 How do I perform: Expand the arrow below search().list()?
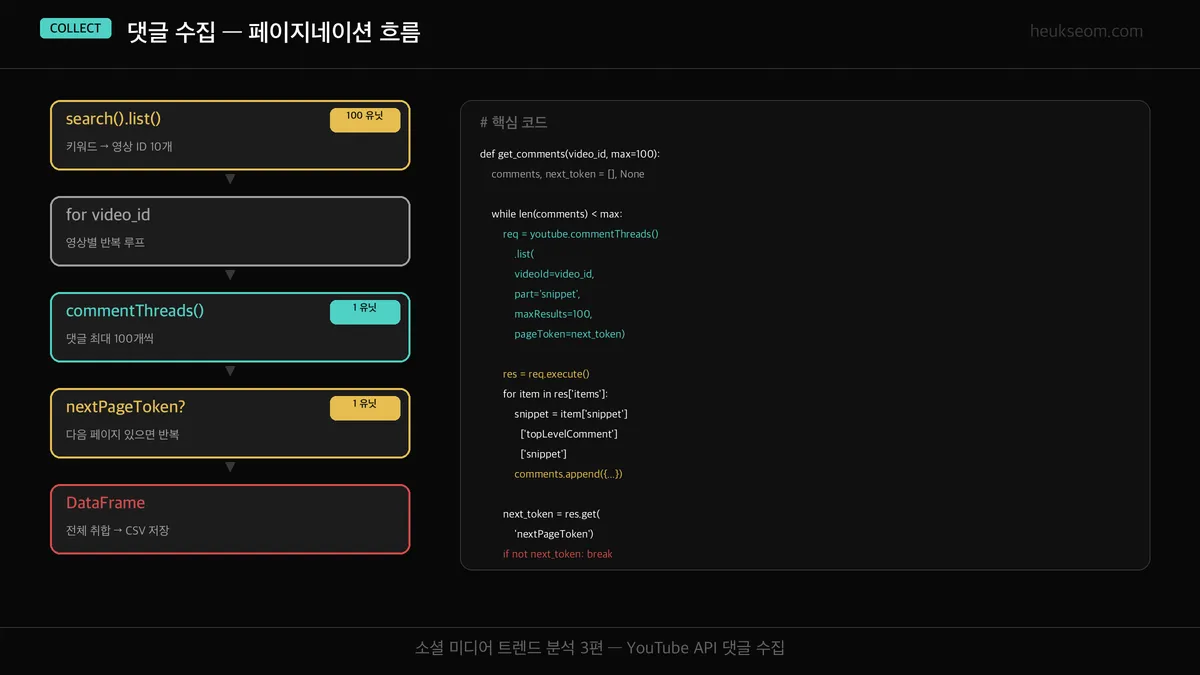coord(230,178)
